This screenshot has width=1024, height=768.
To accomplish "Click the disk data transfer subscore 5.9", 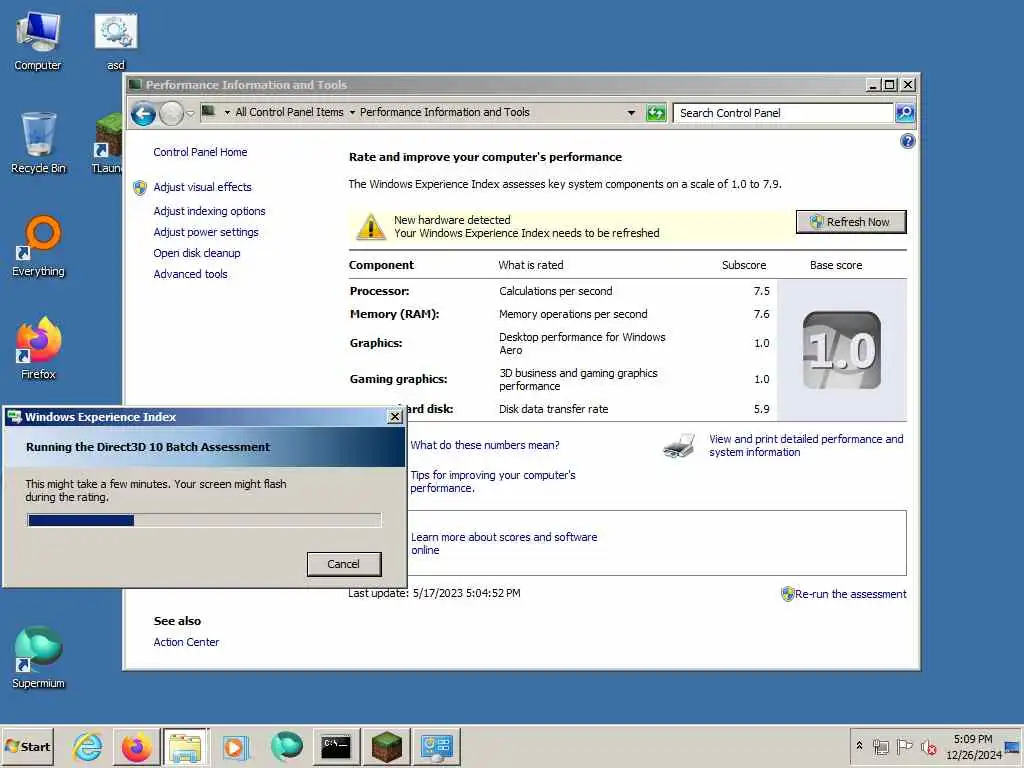I will [761, 409].
